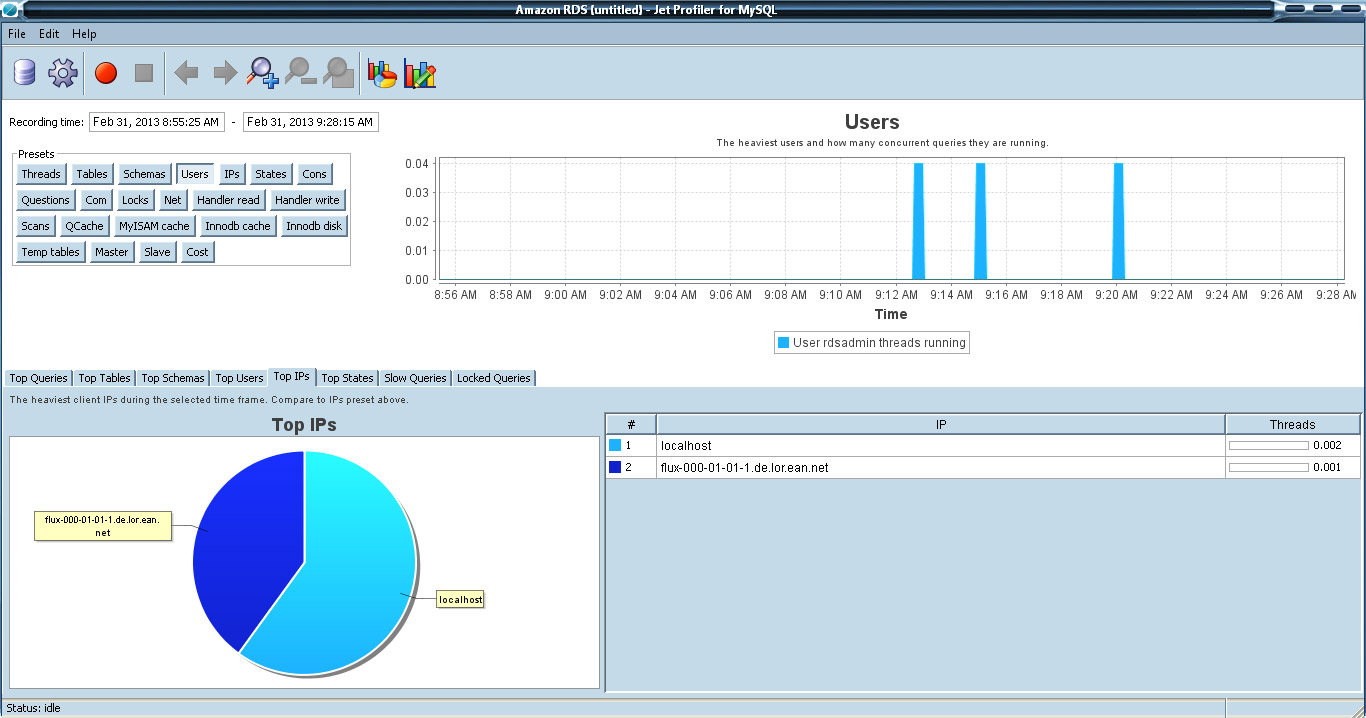
Task: Select flux-000-01-01-1.de.lor.ean.net table cell
Action: tap(941, 467)
